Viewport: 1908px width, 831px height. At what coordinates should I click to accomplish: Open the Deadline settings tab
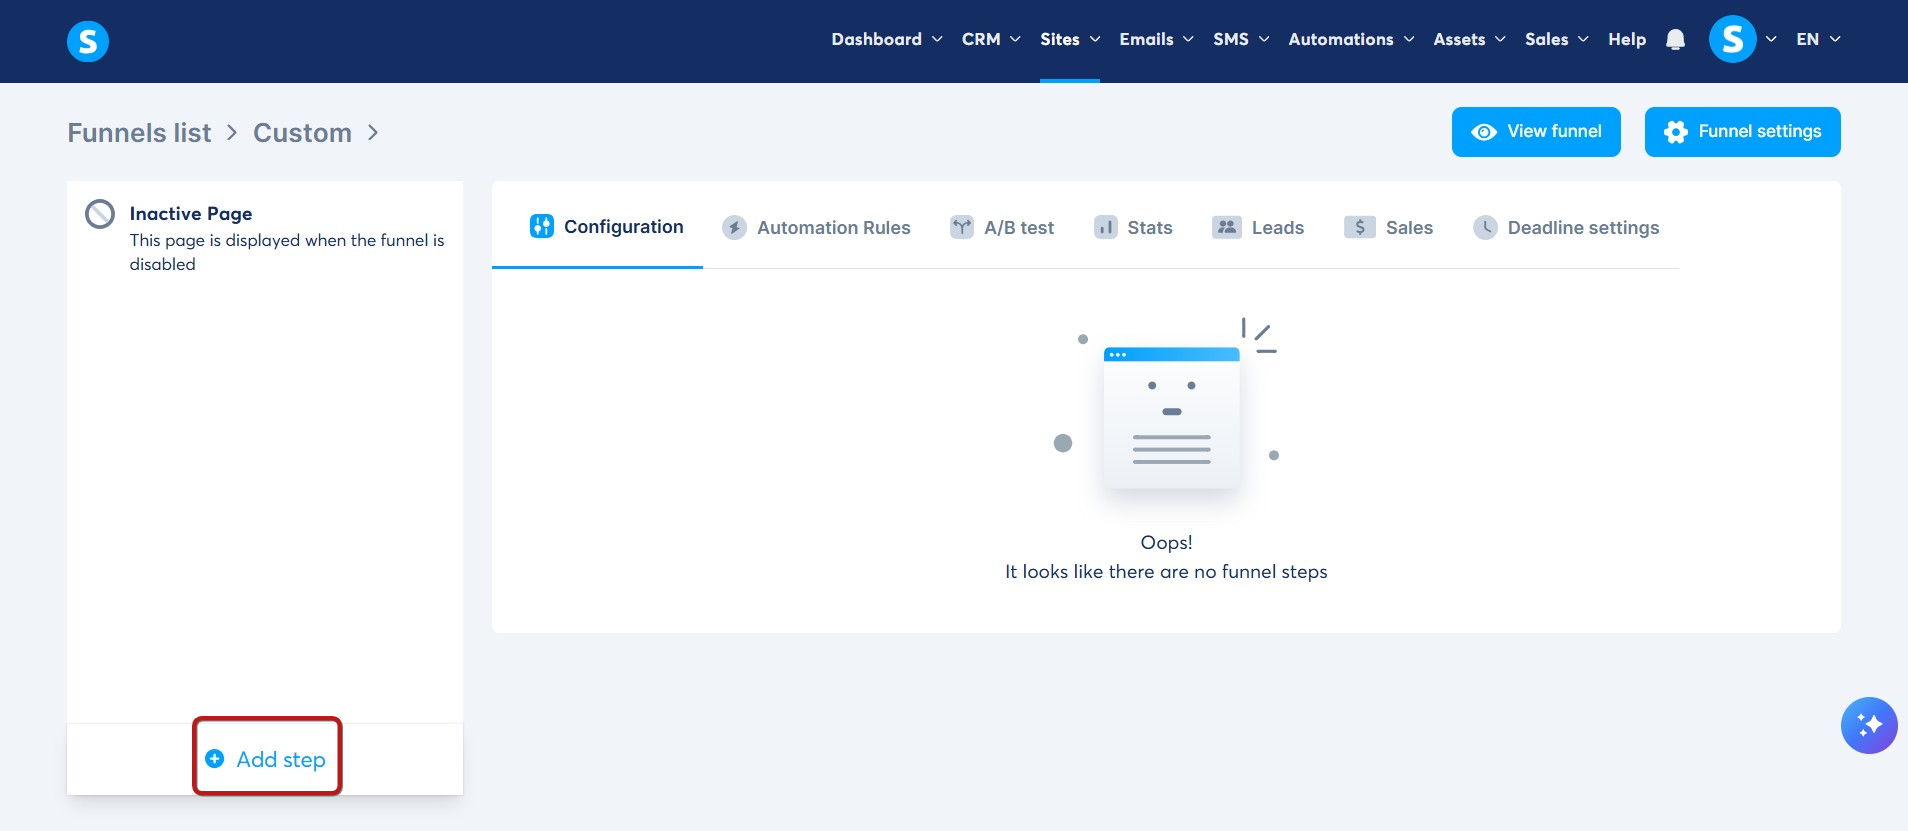[1567, 228]
